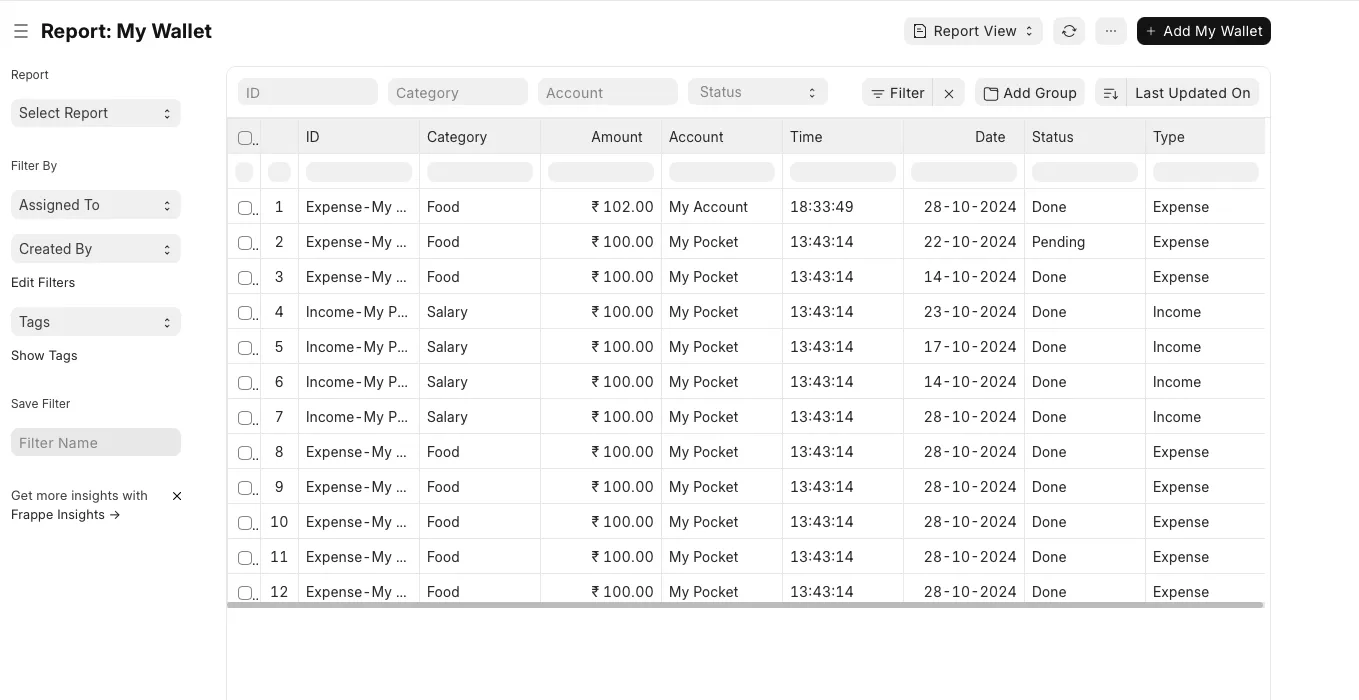
Task: Click the Category column filter box under header
Action: (480, 172)
